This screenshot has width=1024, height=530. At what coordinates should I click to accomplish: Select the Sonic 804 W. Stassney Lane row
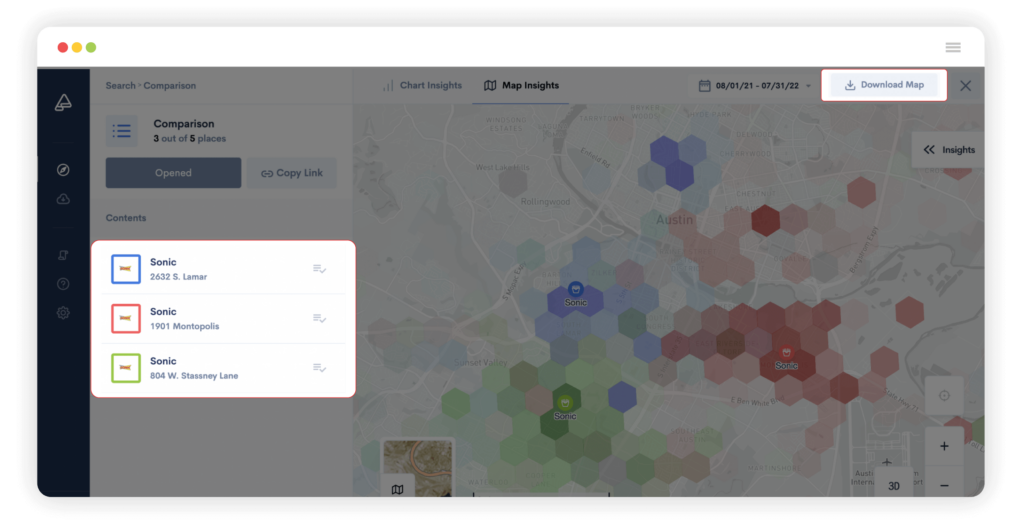click(x=223, y=368)
